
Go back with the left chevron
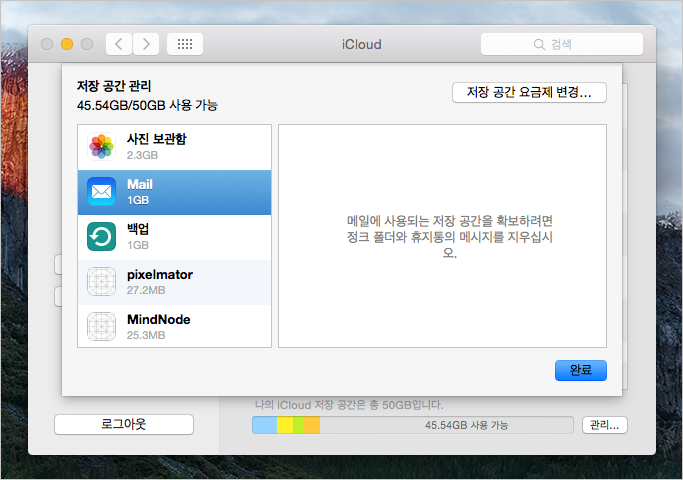click(x=119, y=44)
